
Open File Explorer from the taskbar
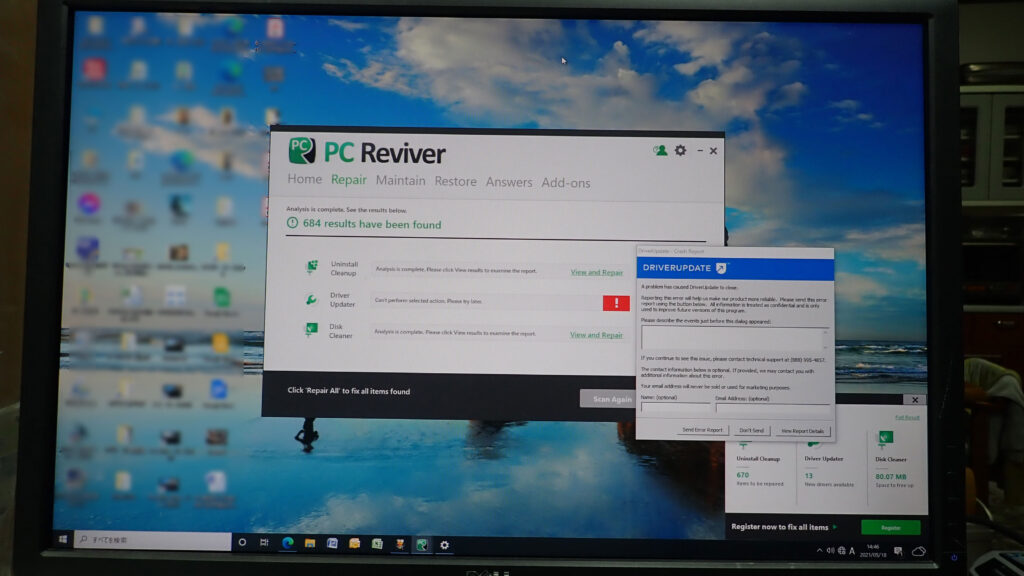click(310, 544)
